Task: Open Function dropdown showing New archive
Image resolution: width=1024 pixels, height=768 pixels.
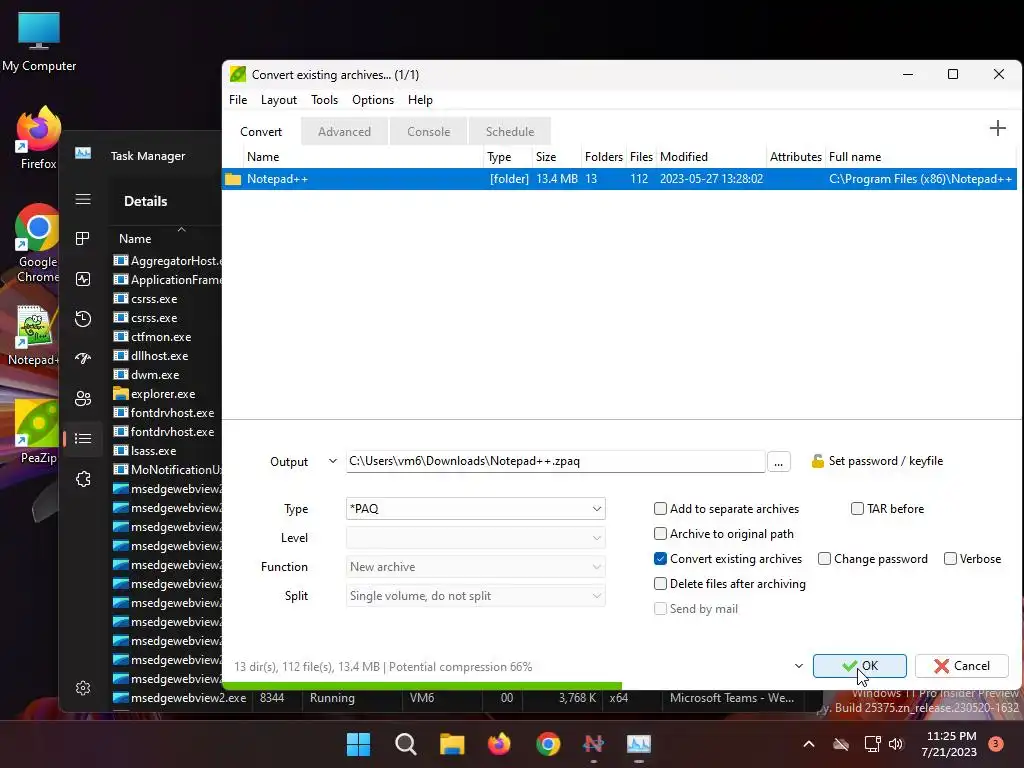Action: point(475,567)
